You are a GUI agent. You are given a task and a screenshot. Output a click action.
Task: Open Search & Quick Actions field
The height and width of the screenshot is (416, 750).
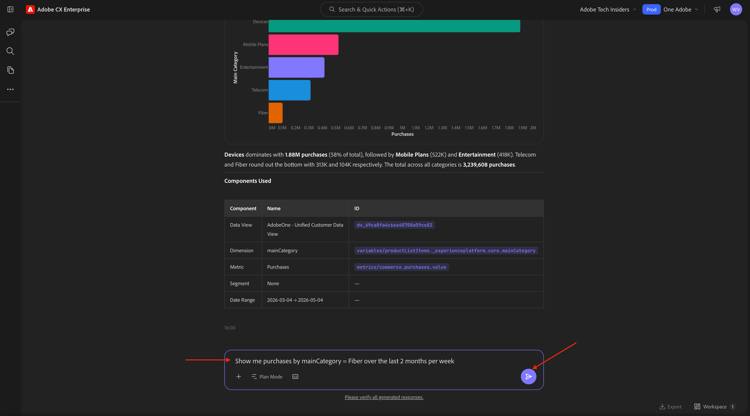coord(371,9)
